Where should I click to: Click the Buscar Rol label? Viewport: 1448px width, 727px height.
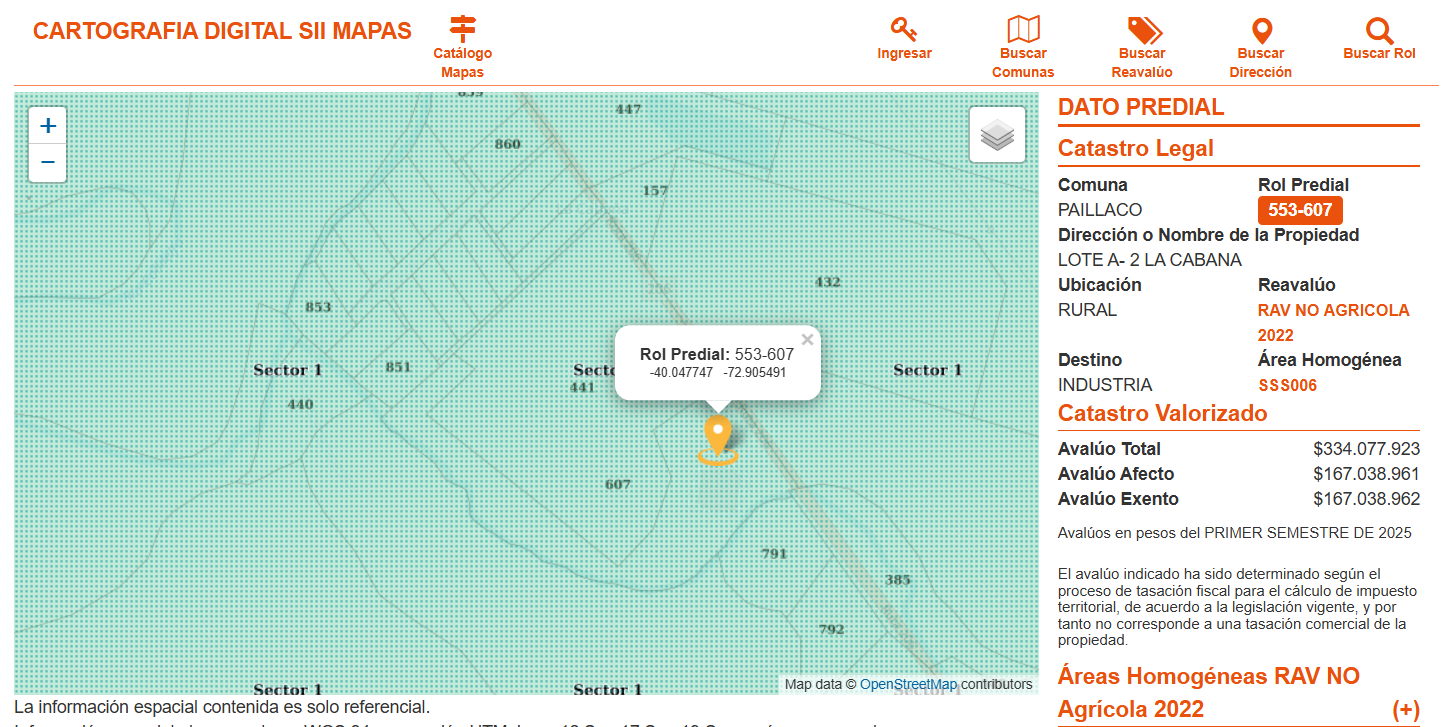(x=1379, y=54)
